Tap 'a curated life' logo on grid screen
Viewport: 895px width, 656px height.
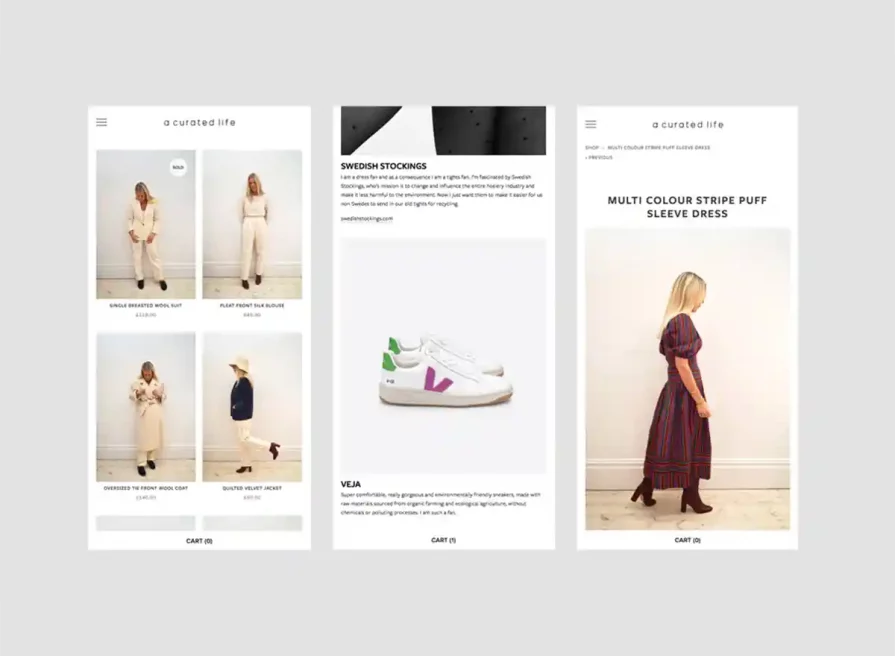[199, 122]
